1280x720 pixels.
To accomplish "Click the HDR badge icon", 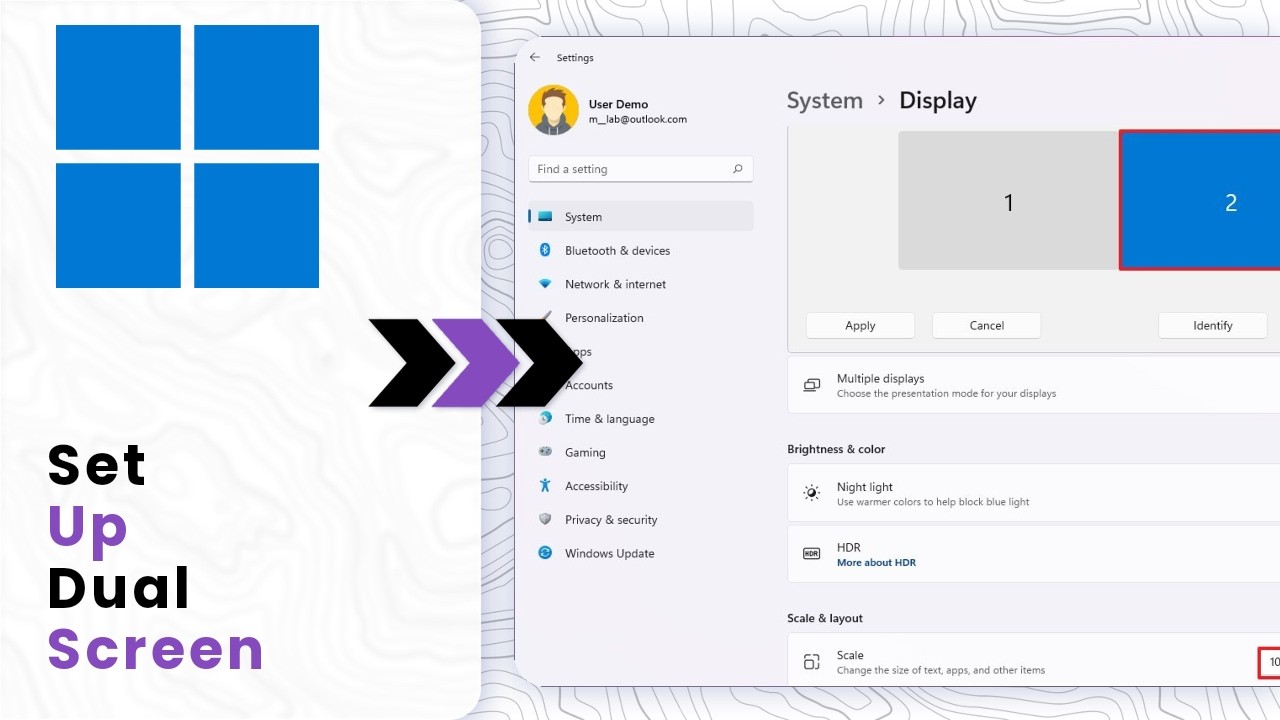I will pyautogui.click(x=812, y=553).
